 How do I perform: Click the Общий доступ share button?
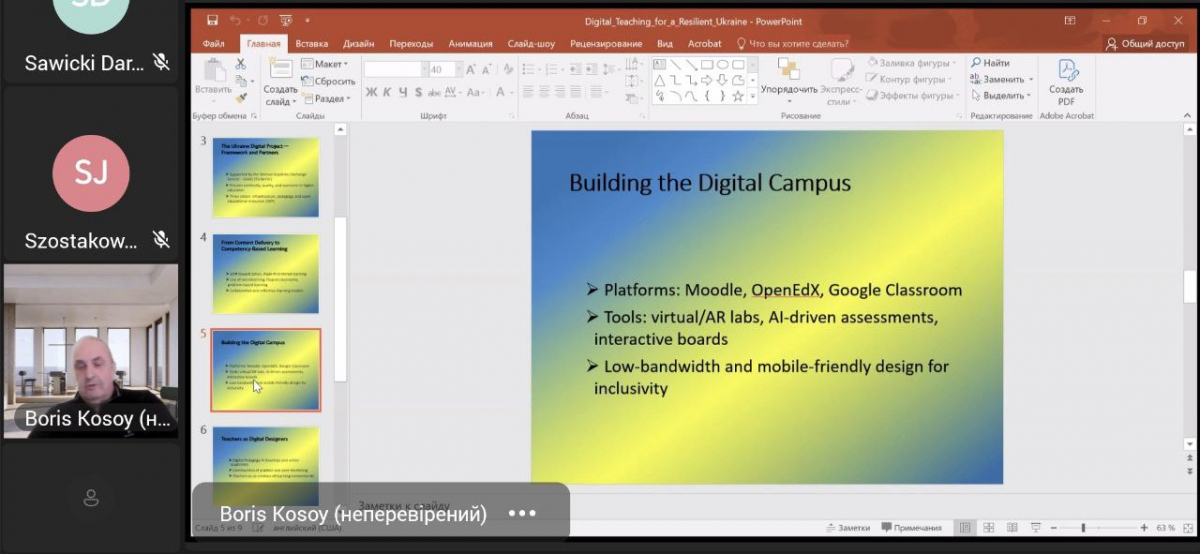tap(1145, 43)
